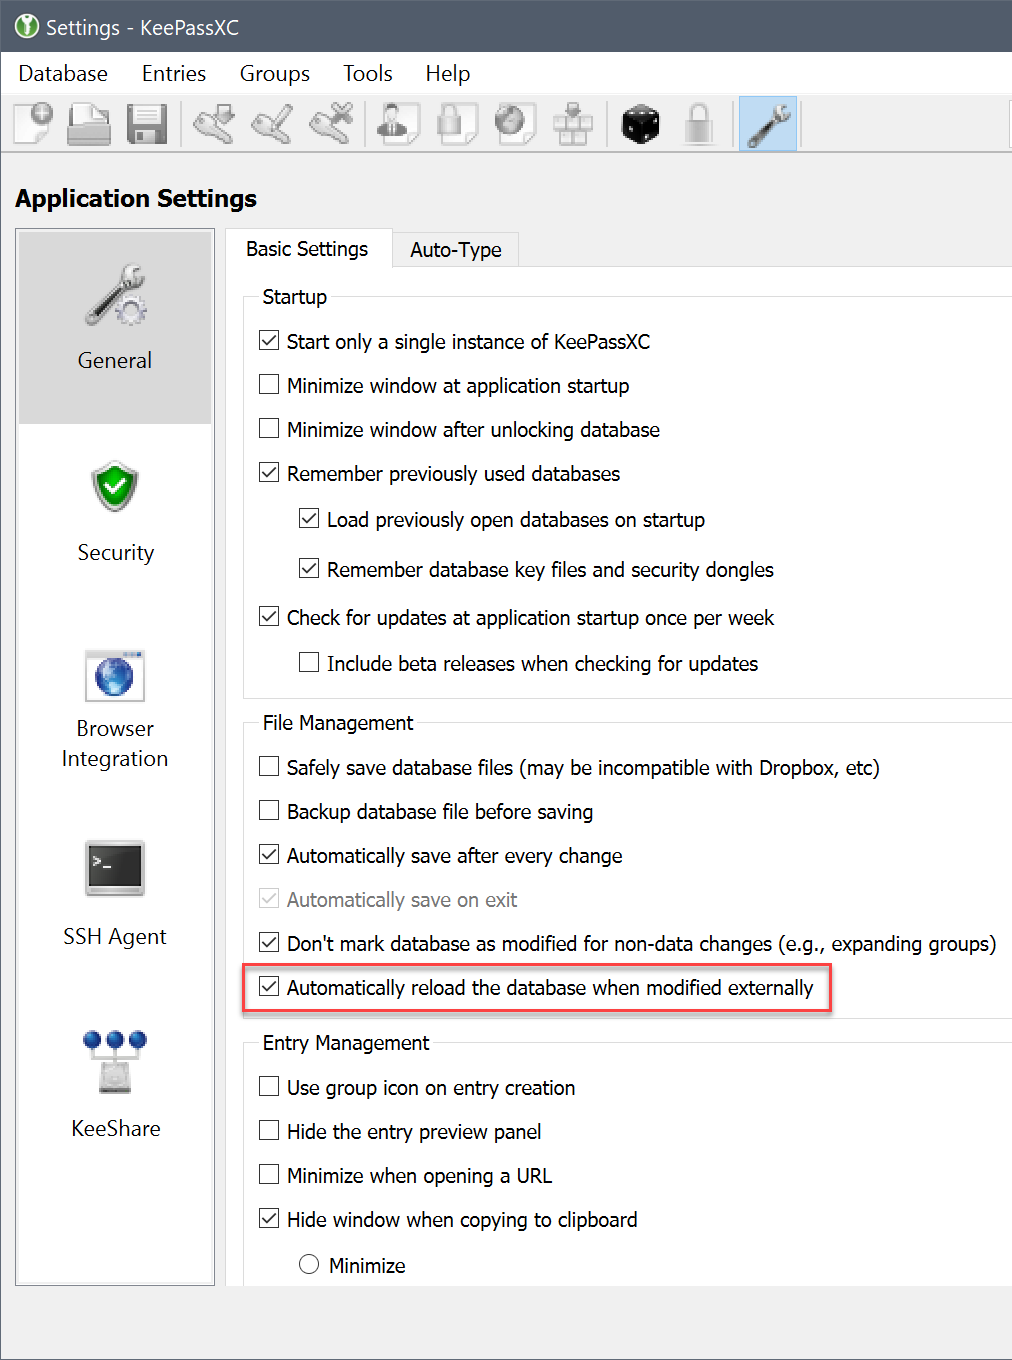The image size is (1012, 1360).
Task: Create a new database using the toolbar
Action: pyautogui.click(x=30, y=122)
